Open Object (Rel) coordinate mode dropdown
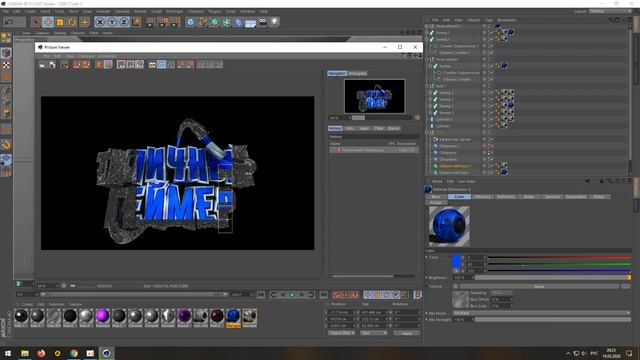The height and width of the screenshot is (360, 640). tap(341, 333)
